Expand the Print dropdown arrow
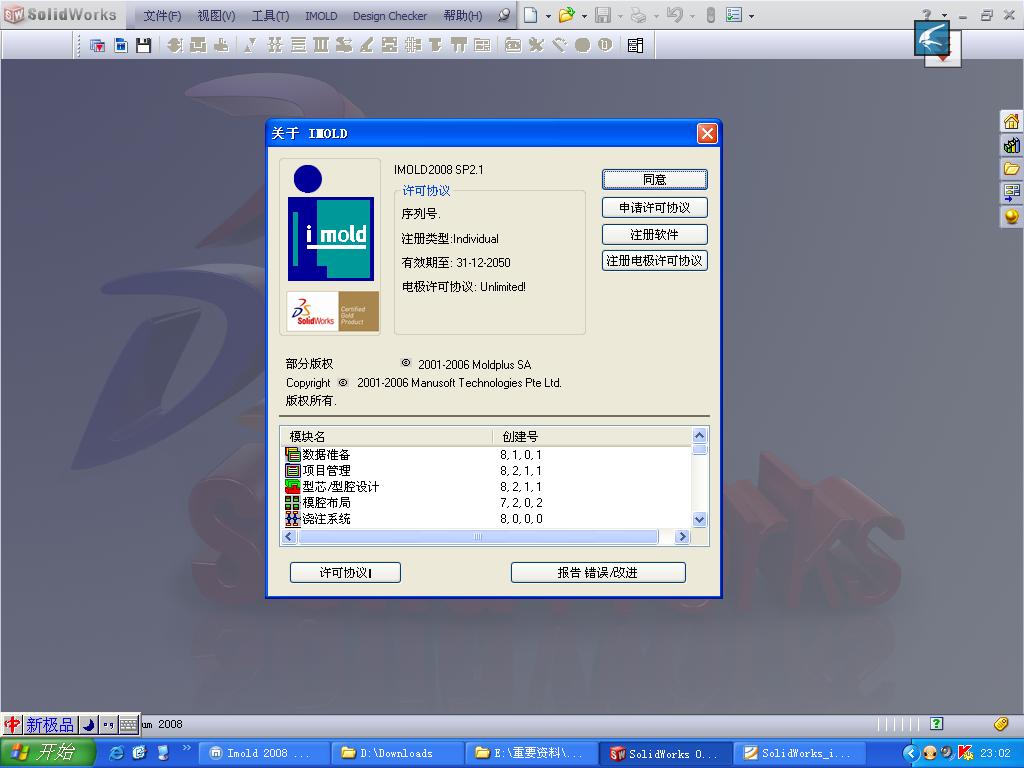 click(x=656, y=16)
